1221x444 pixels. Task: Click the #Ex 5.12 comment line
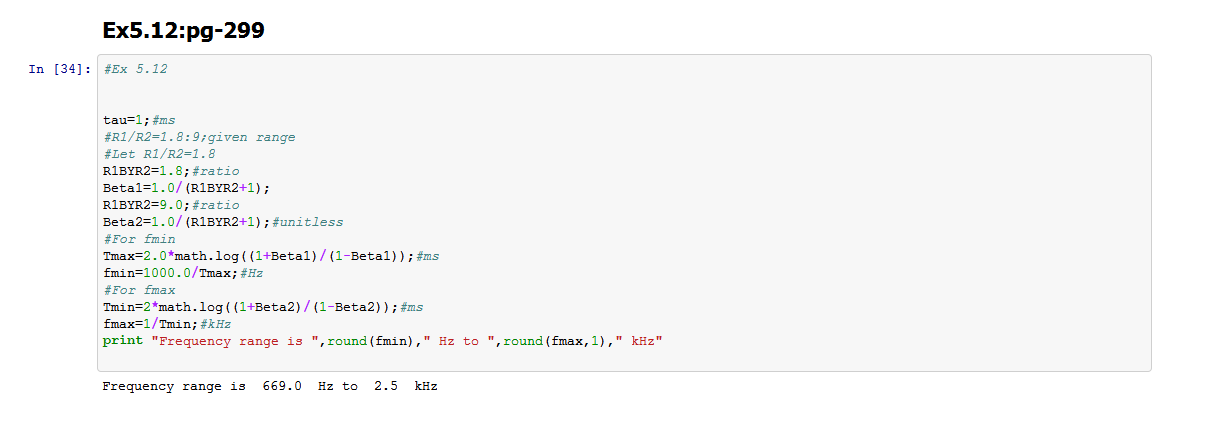tap(135, 70)
